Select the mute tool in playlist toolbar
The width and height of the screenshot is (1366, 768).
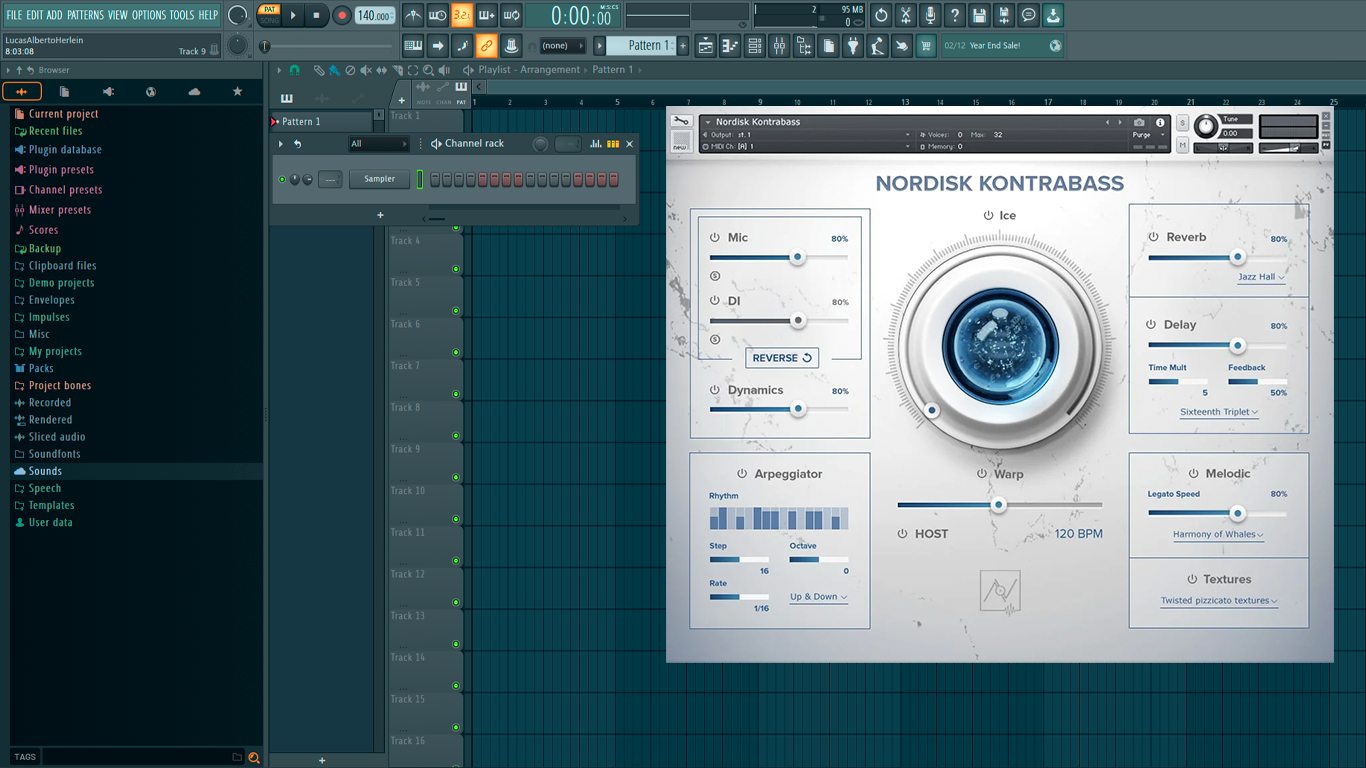366,70
